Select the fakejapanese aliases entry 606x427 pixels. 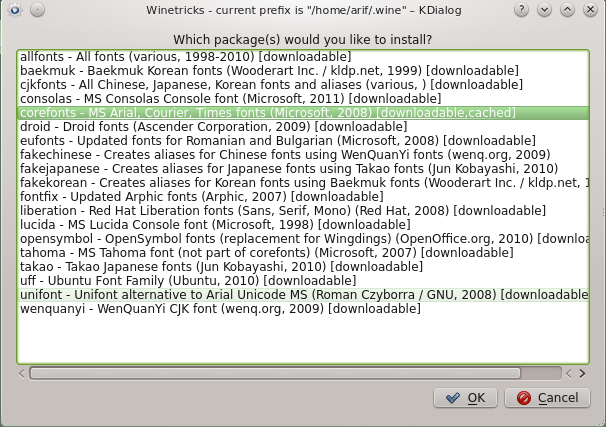tap(303, 168)
